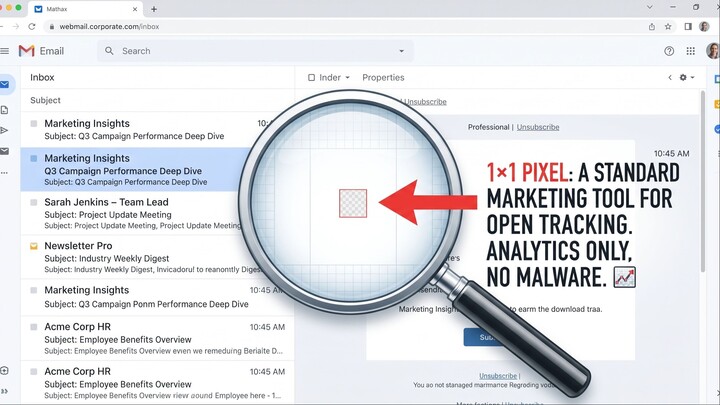Open the apps grid launcher

click(x=691, y=51)
